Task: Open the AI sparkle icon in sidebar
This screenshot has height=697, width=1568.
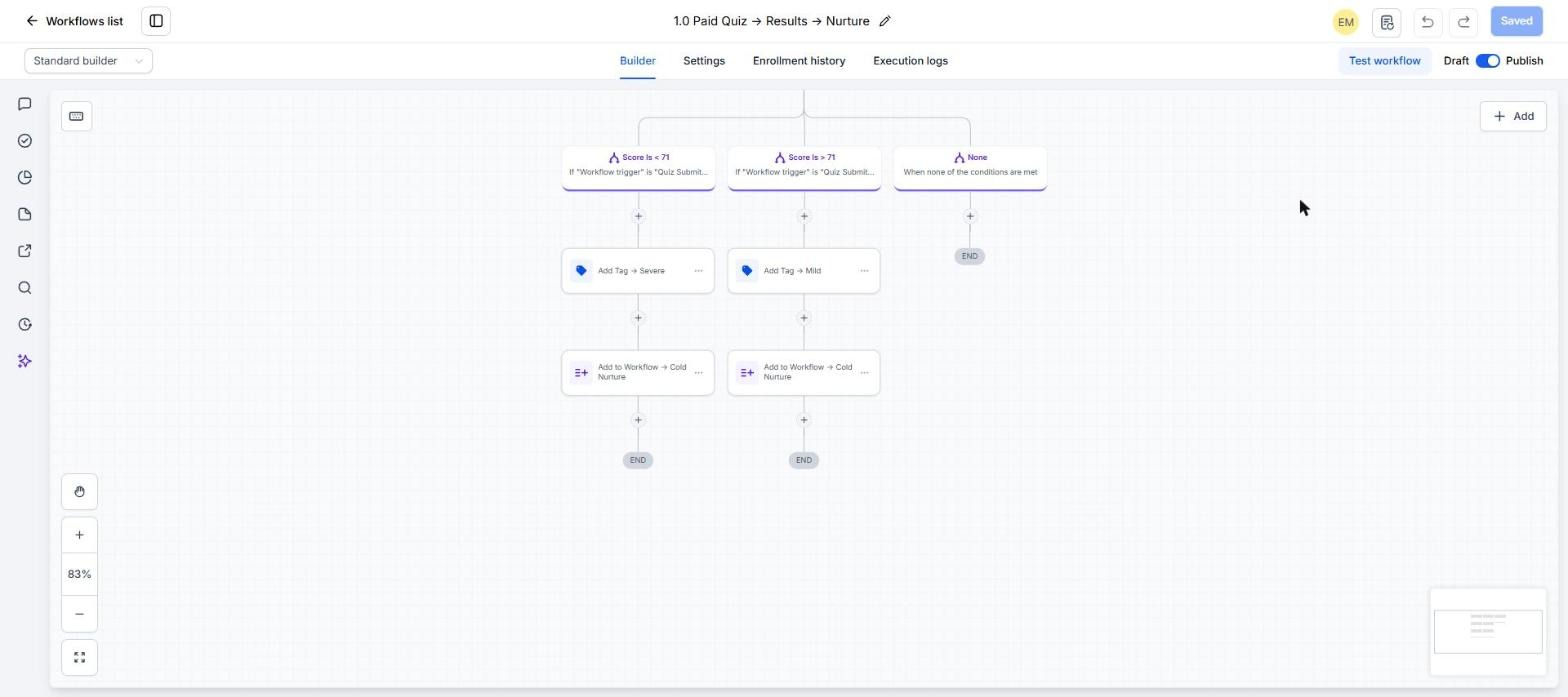Action: tap(25, 361)
